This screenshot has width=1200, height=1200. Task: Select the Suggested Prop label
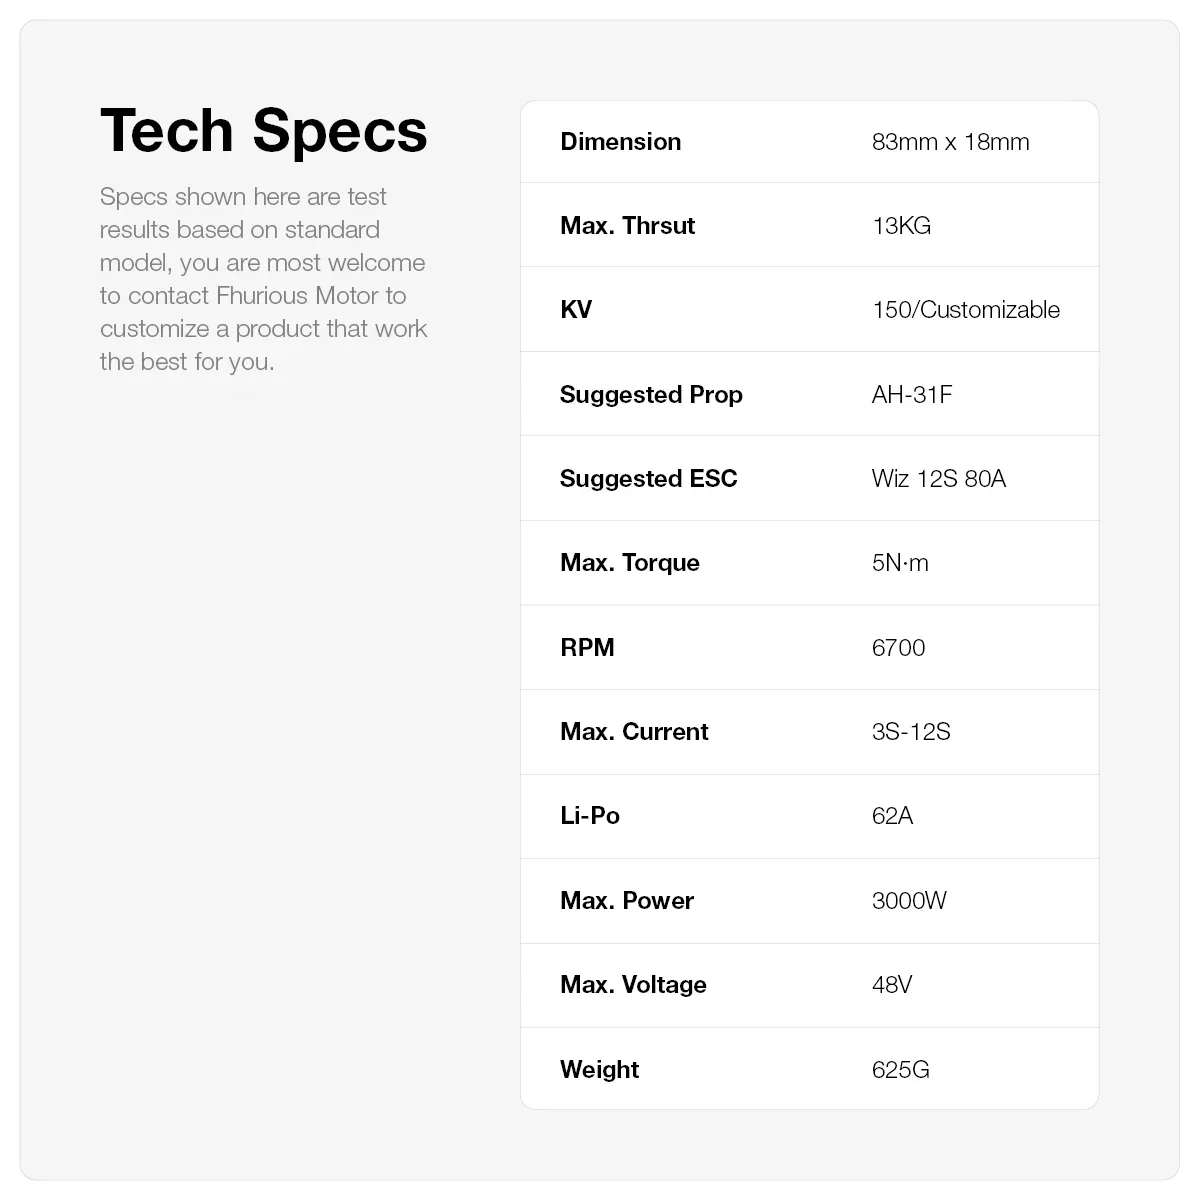651,395
